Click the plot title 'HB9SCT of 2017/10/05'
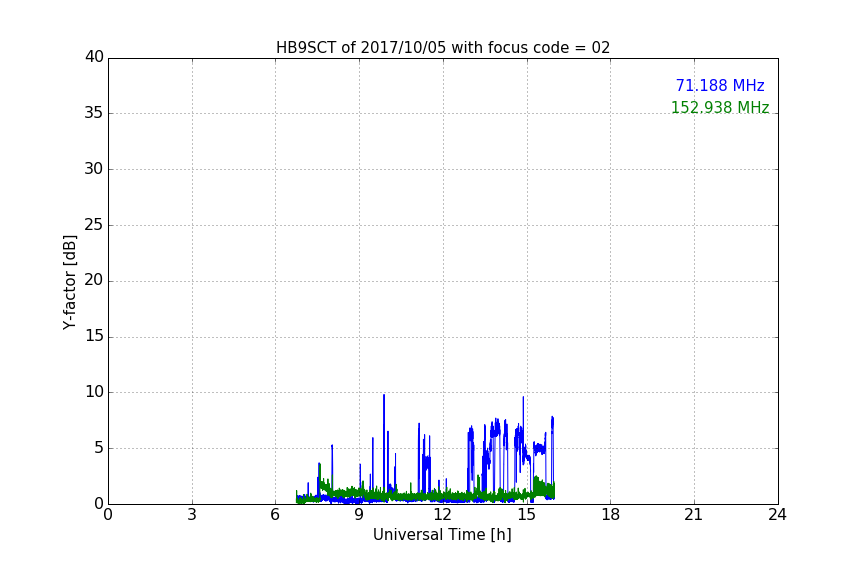The height and width of the screenshot is (576, 864). coord(442,48)
